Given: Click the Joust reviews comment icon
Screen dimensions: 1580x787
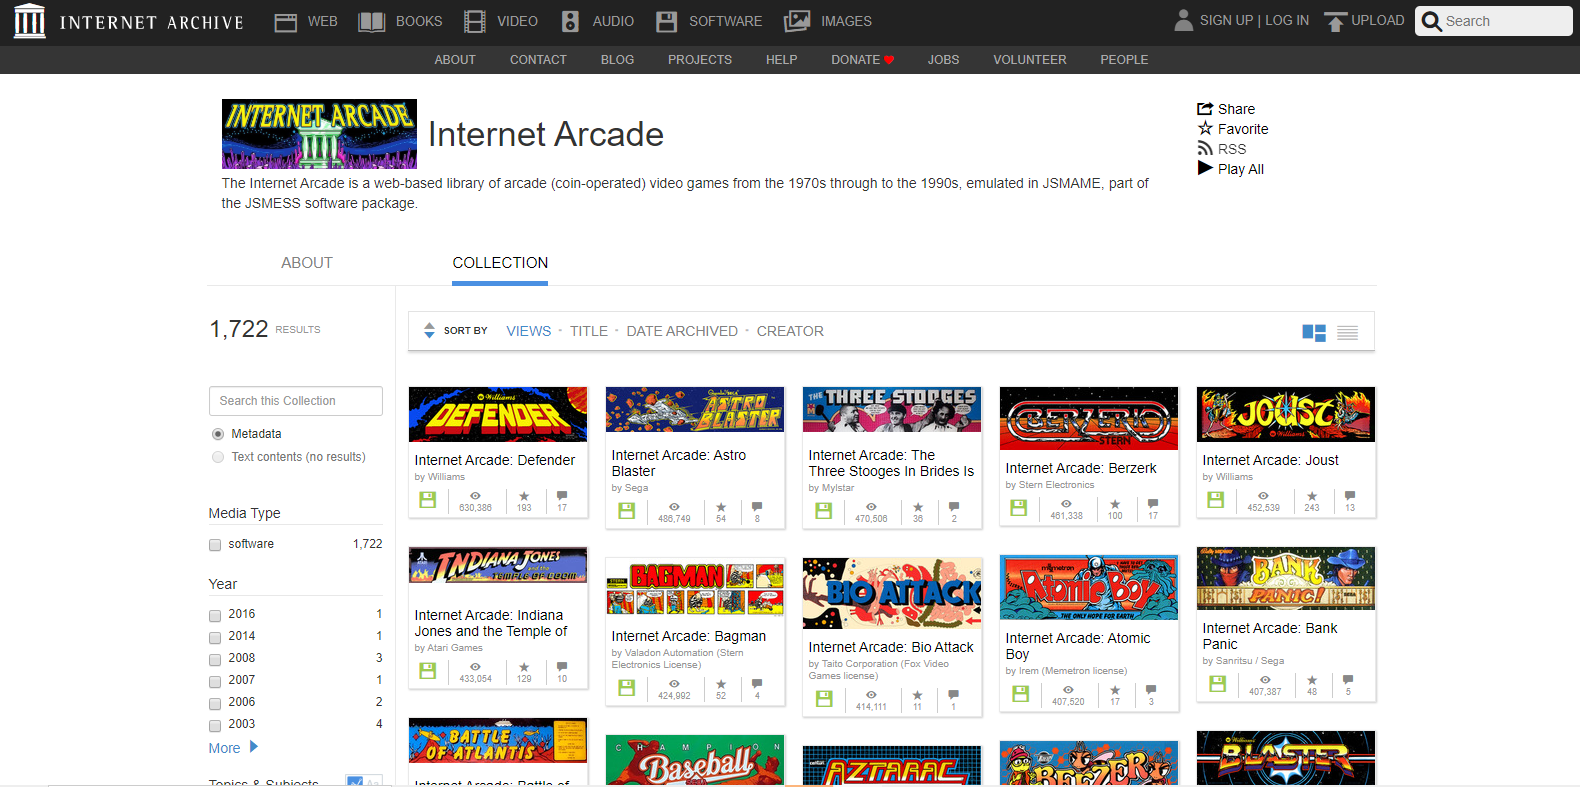Looking at the screenshot, I should [x=1350, y=496].
